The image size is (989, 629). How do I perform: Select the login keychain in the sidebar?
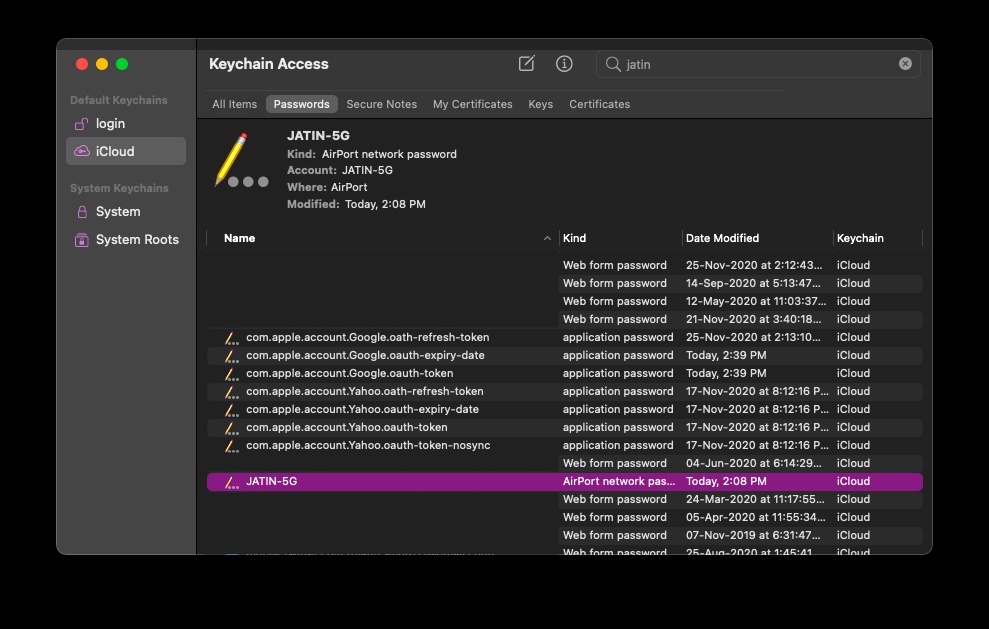(110, 124)
